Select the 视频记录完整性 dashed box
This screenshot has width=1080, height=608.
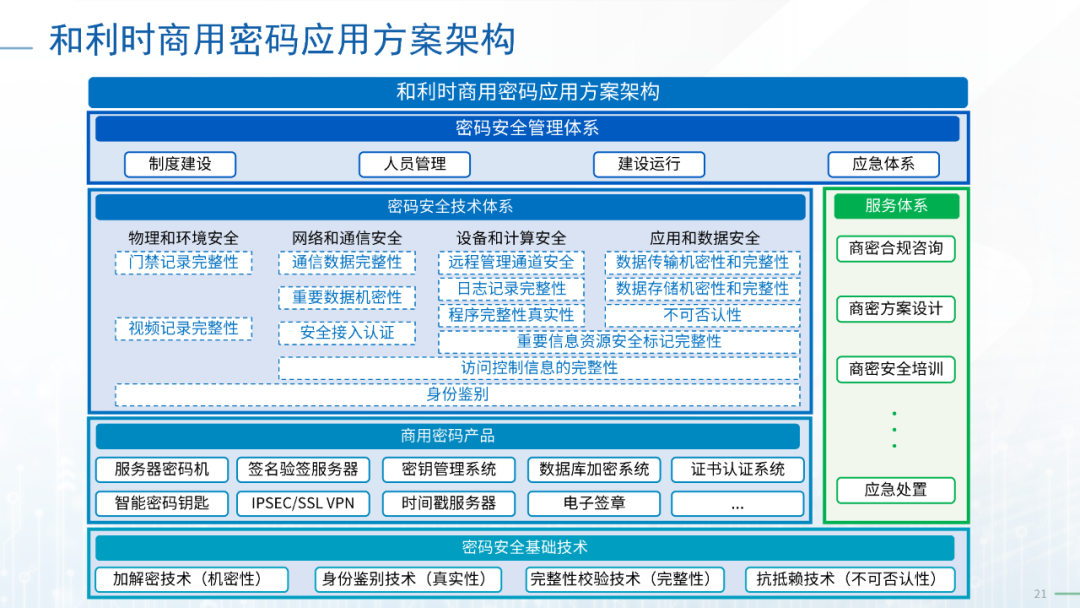[x=183, y=328]
